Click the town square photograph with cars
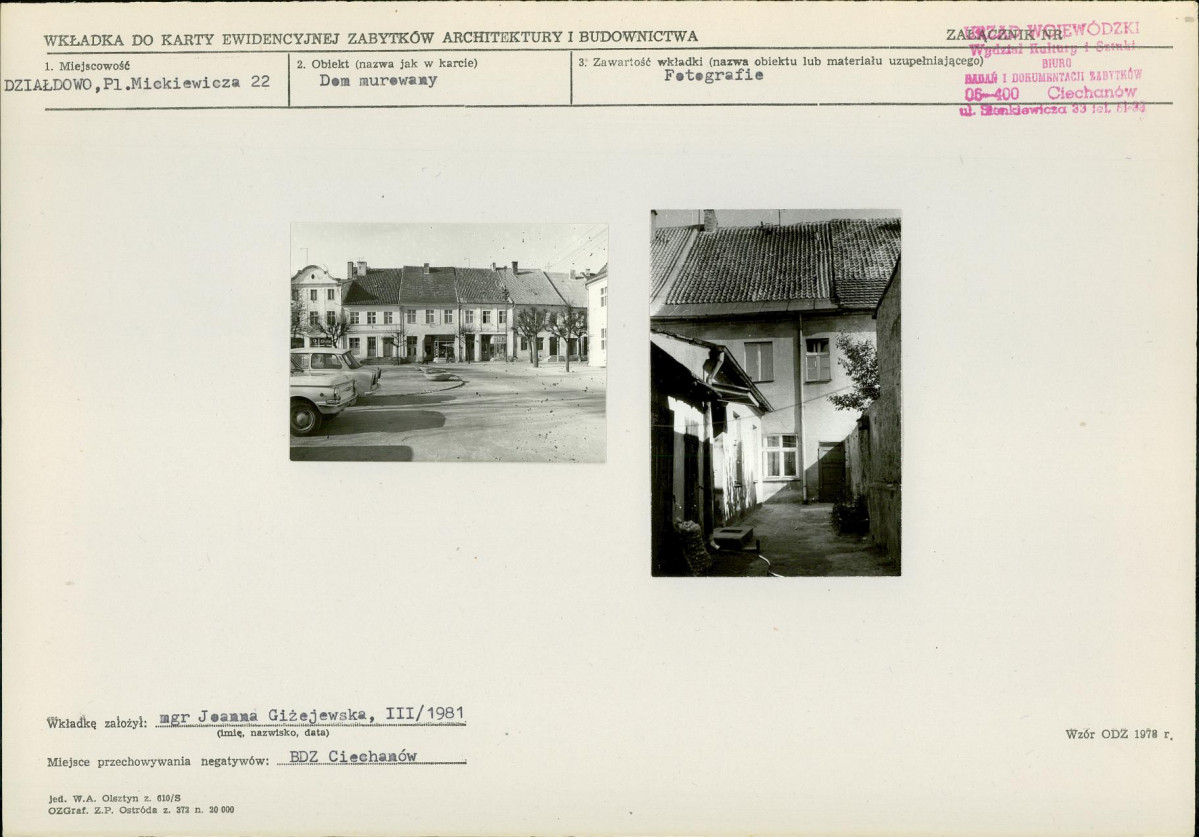 tap(448, 342)
